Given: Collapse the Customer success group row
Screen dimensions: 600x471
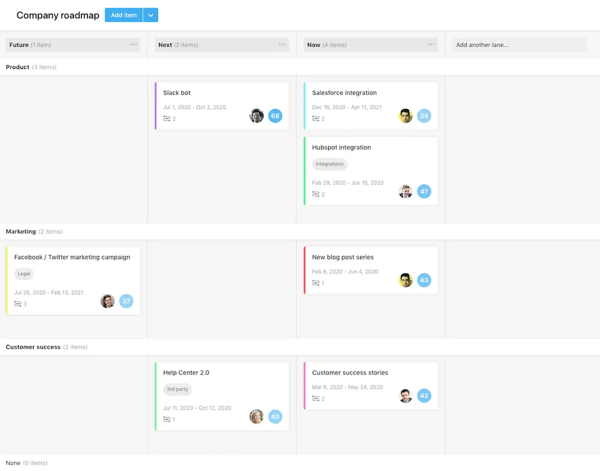Looking at the screenshot, I should 300,347.
